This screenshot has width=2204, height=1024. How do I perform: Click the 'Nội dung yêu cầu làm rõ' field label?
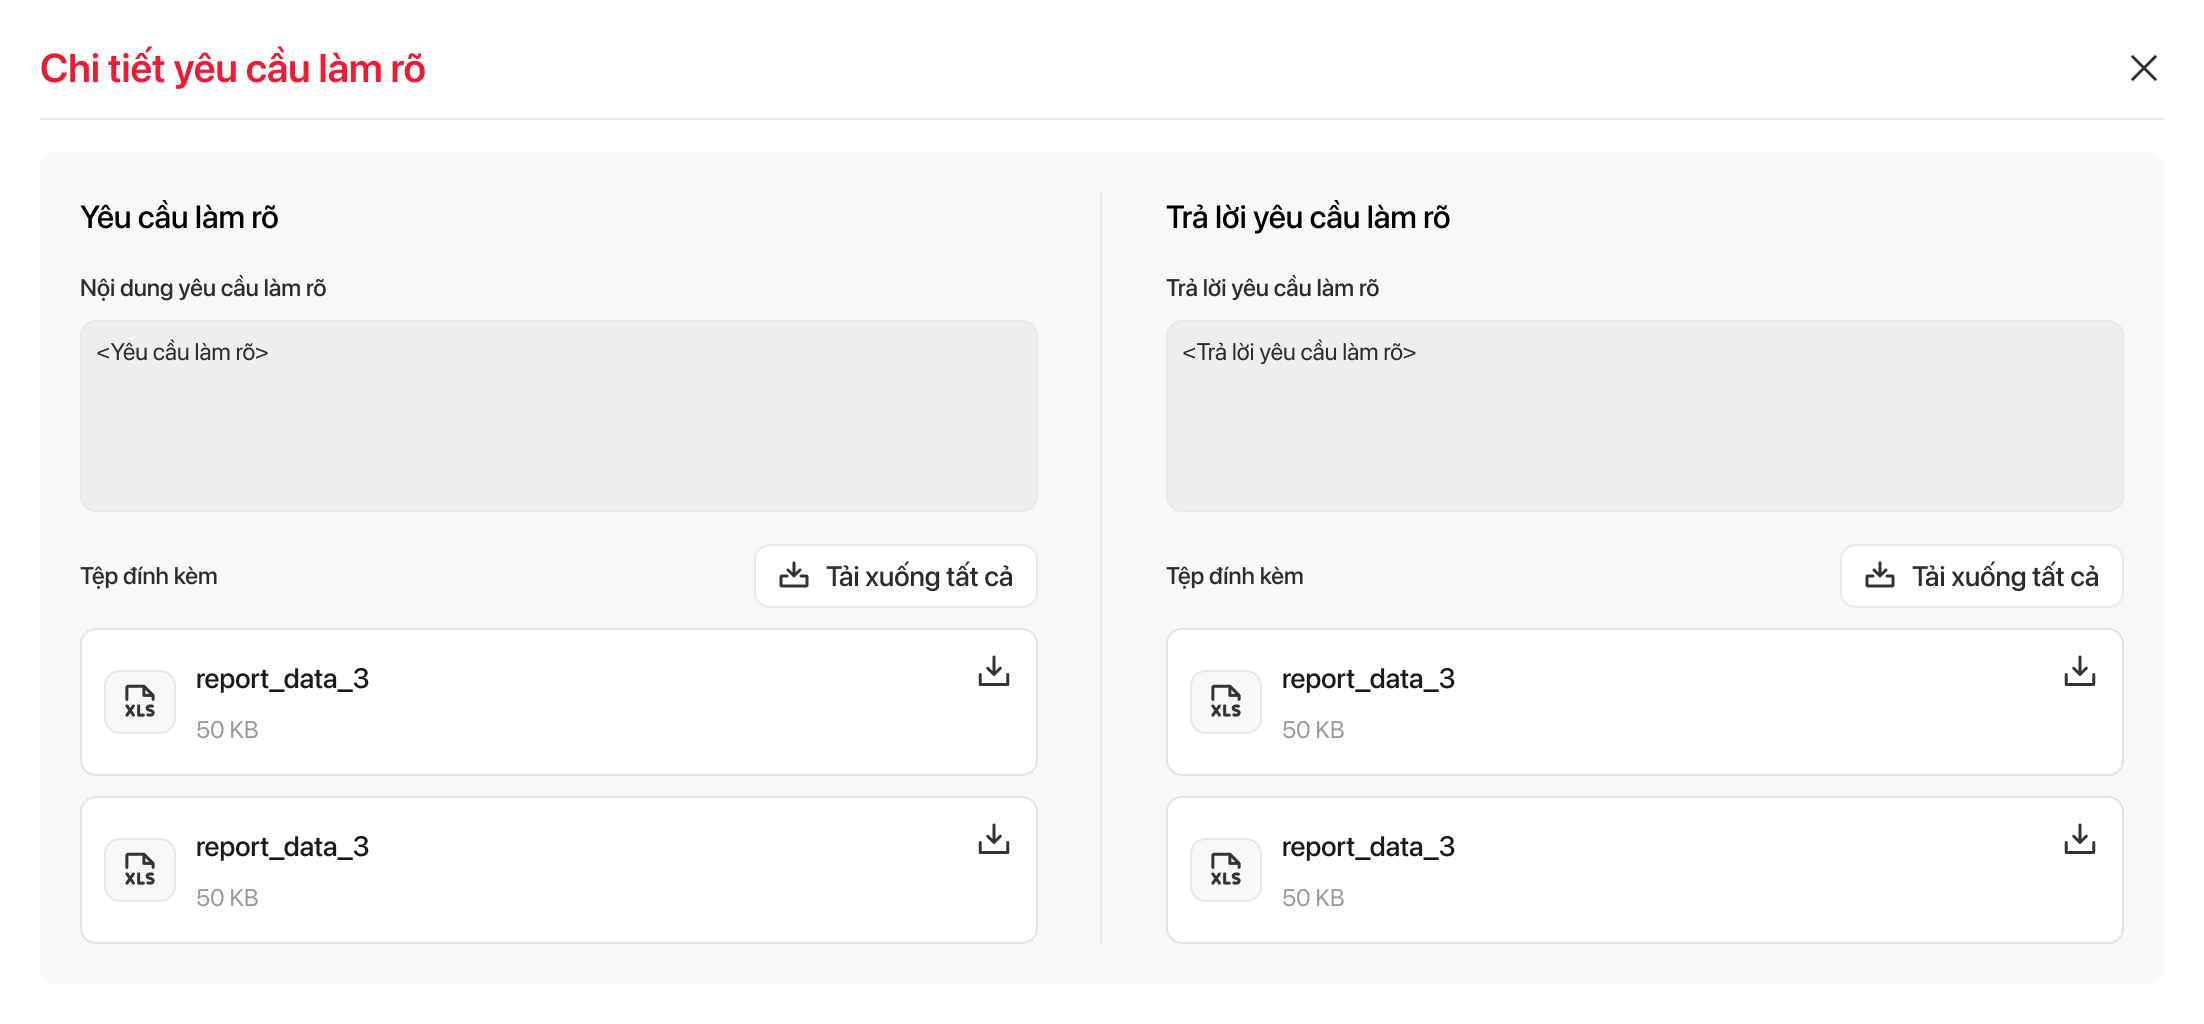pos(203,288)
